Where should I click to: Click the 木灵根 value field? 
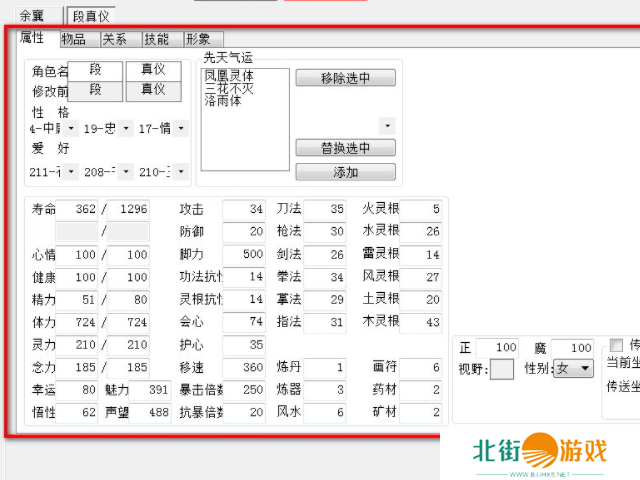pyautogui.click(x=422, y=322)
